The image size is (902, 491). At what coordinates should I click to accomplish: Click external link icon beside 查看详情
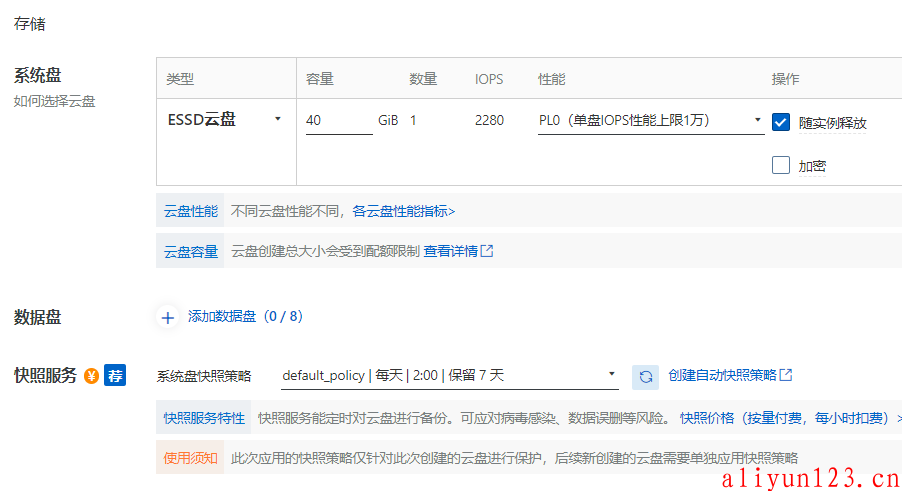pyautogui.click(x=487, y=251)
